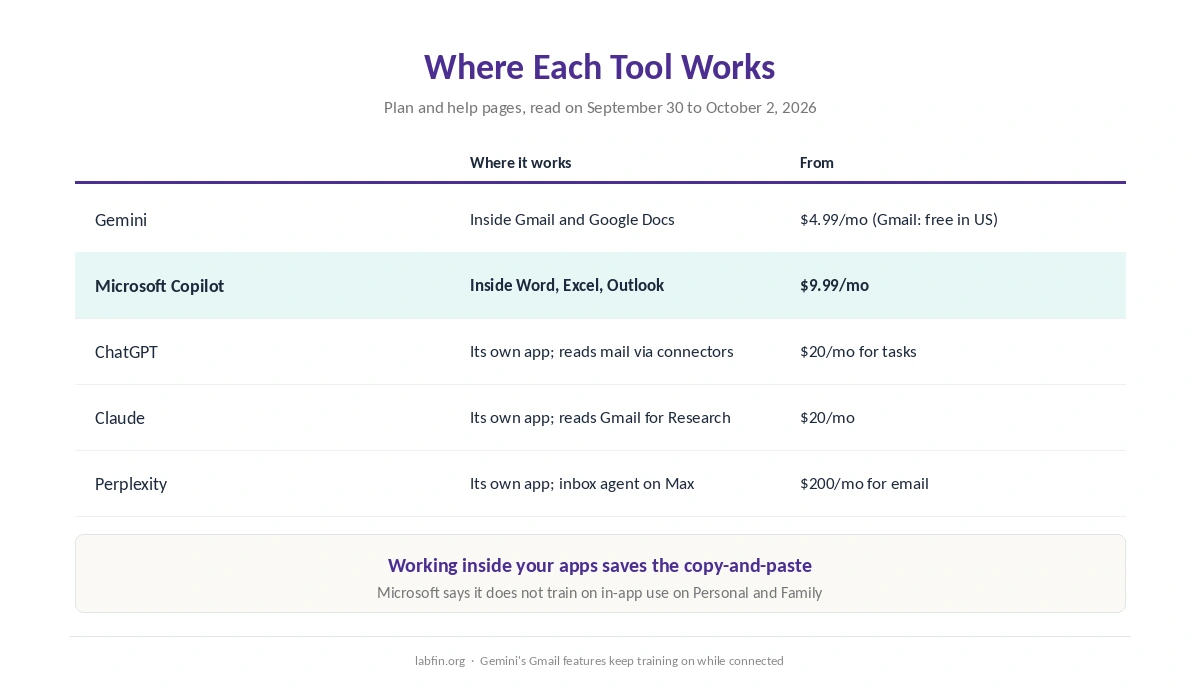Click the "$200/mo for email" price
The image size is (1200, 688).
tap(864, 484)
